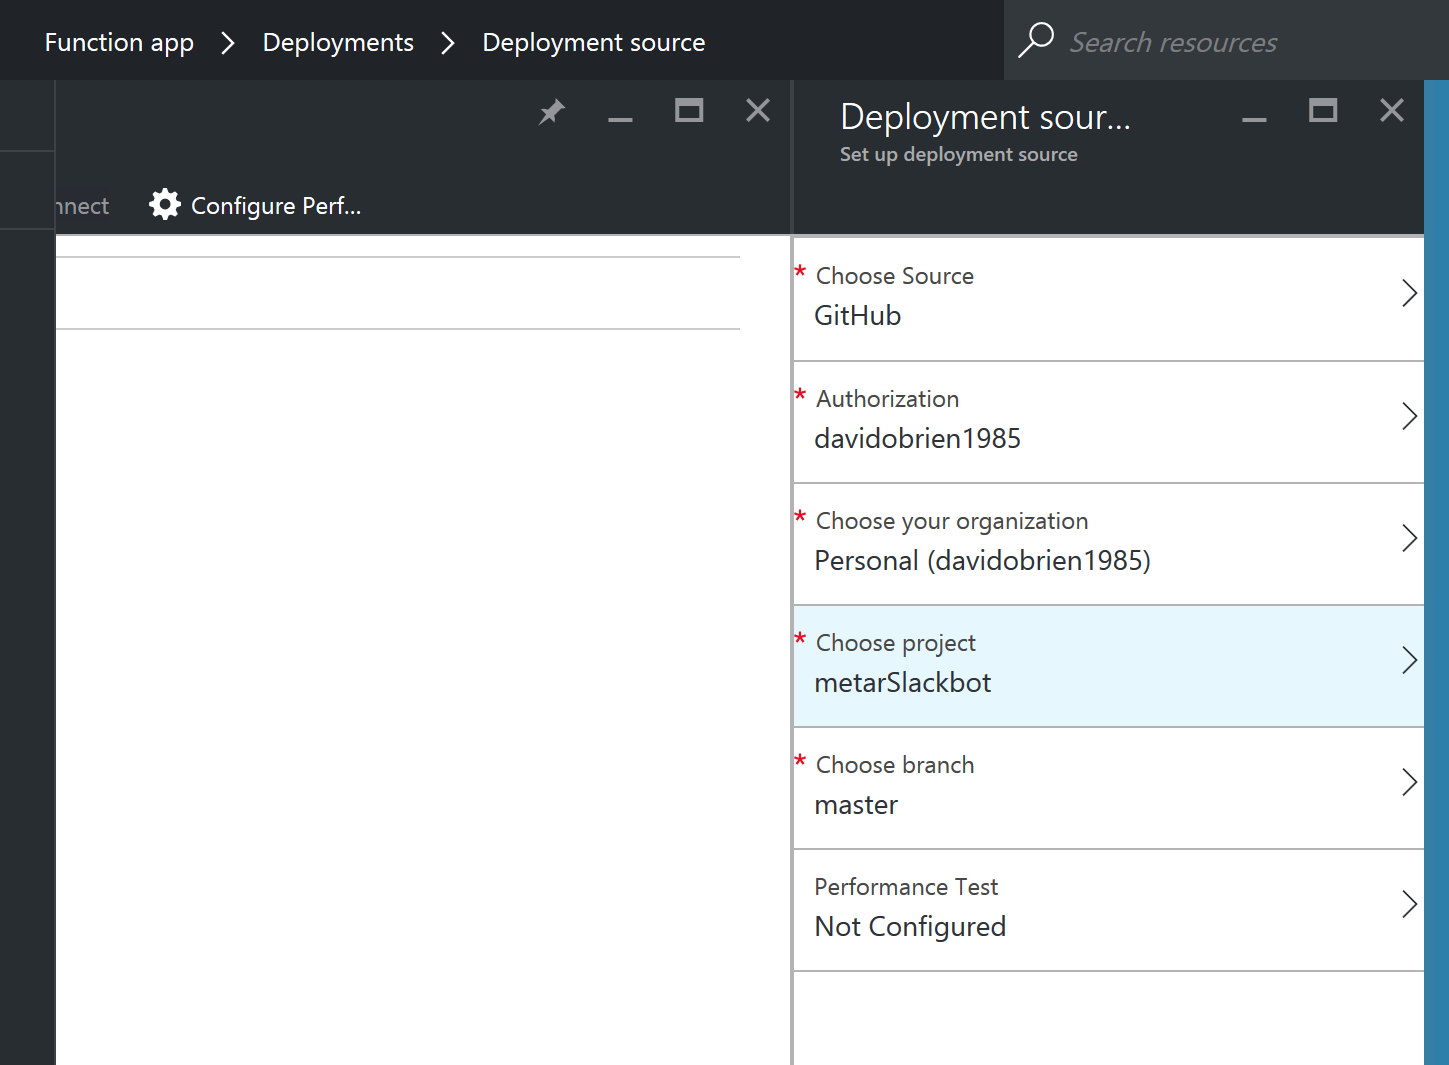Maximize the Deployment source blade
This screenshot has width=1449, height=1065.
1323,110
